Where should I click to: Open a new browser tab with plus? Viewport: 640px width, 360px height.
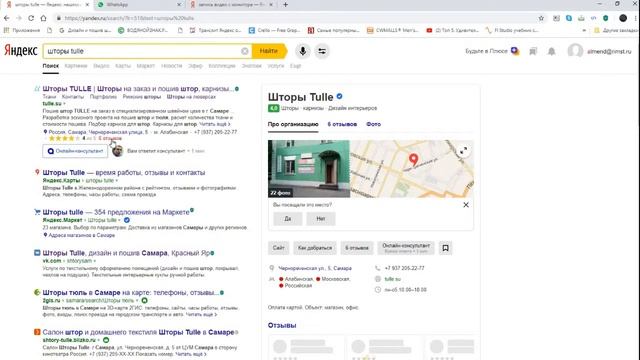[x=285, y=4]
